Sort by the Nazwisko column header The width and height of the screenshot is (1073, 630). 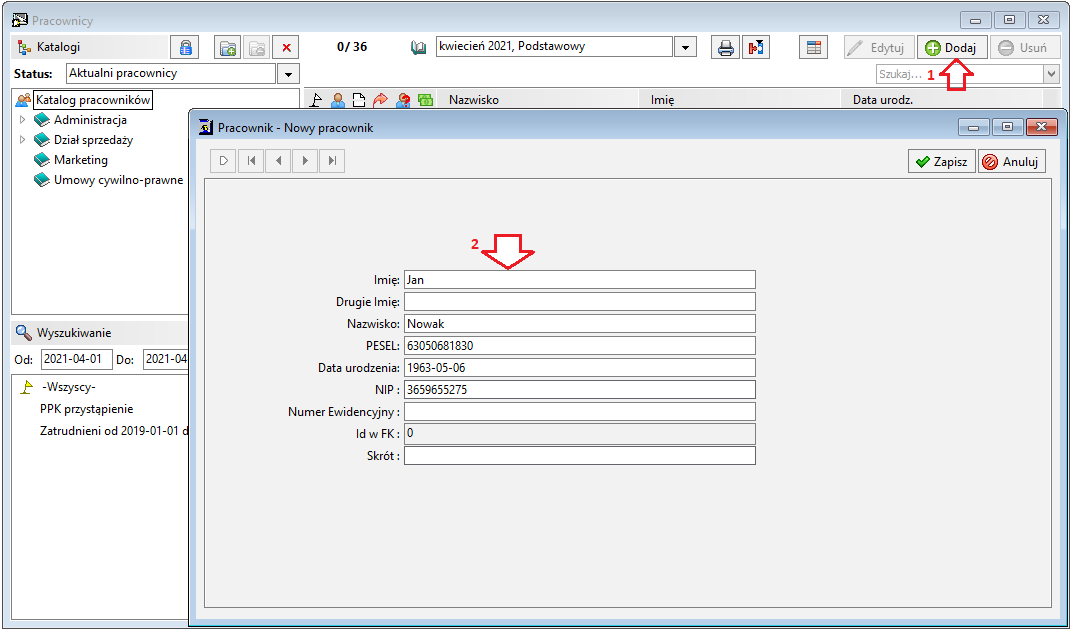[537, 100]
